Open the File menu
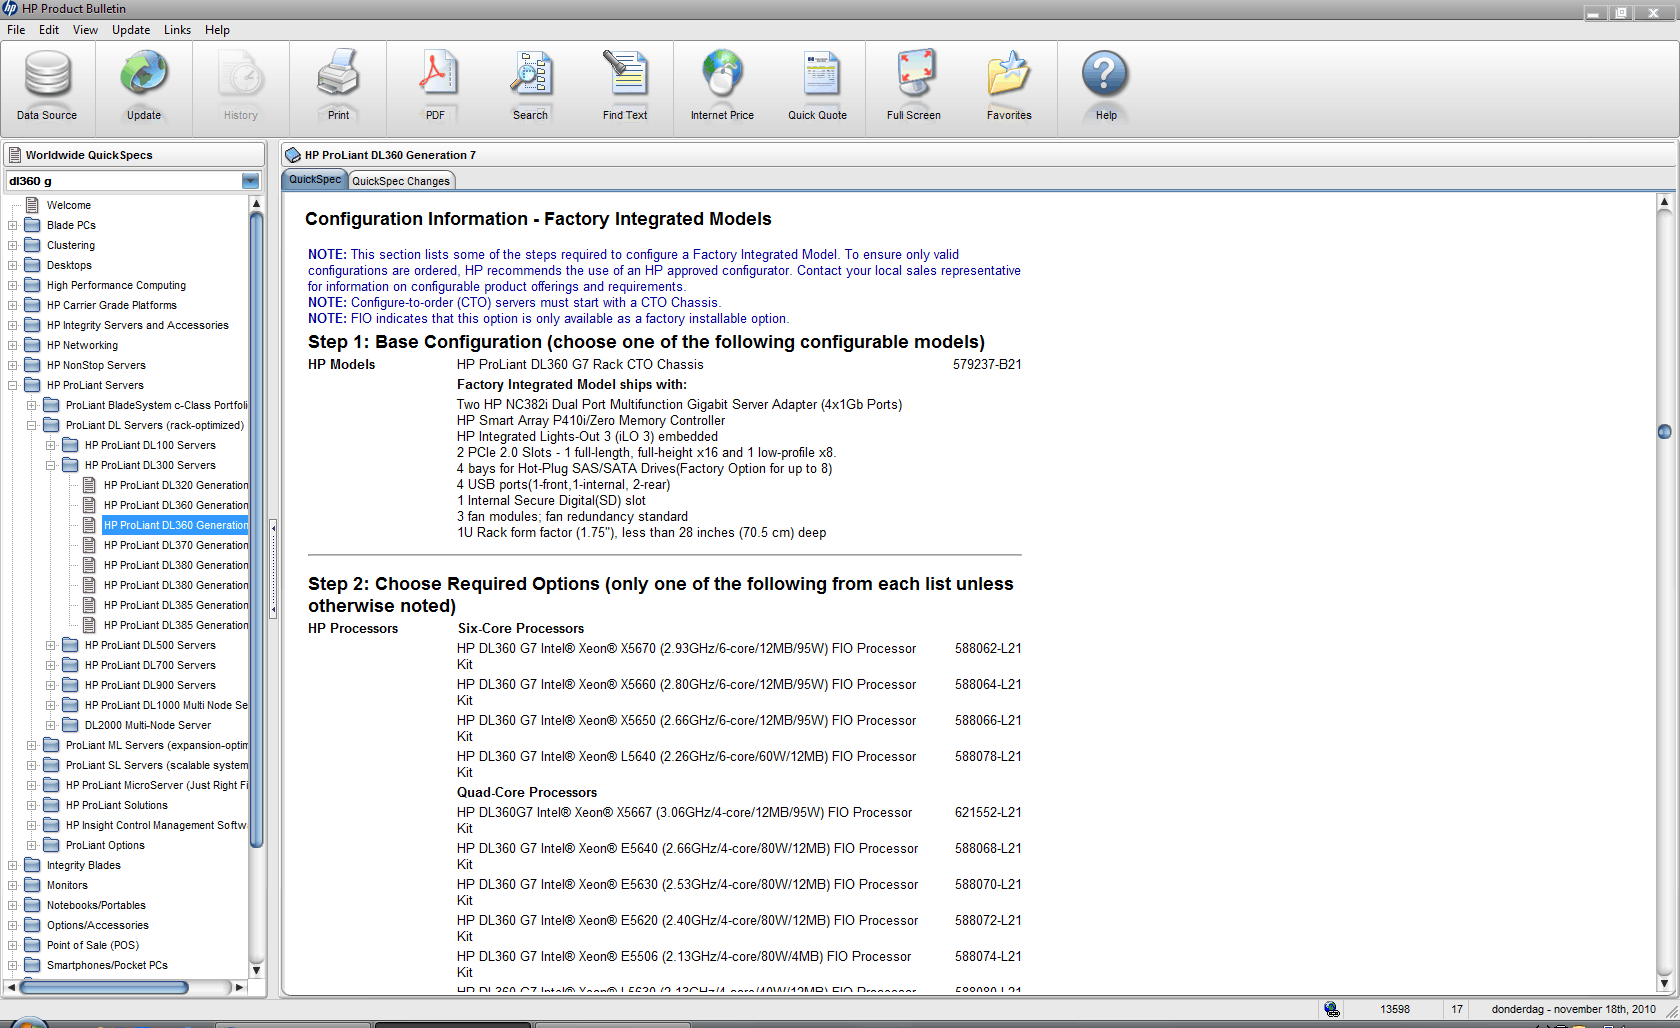1680x1028 pixels. [16, 30]
